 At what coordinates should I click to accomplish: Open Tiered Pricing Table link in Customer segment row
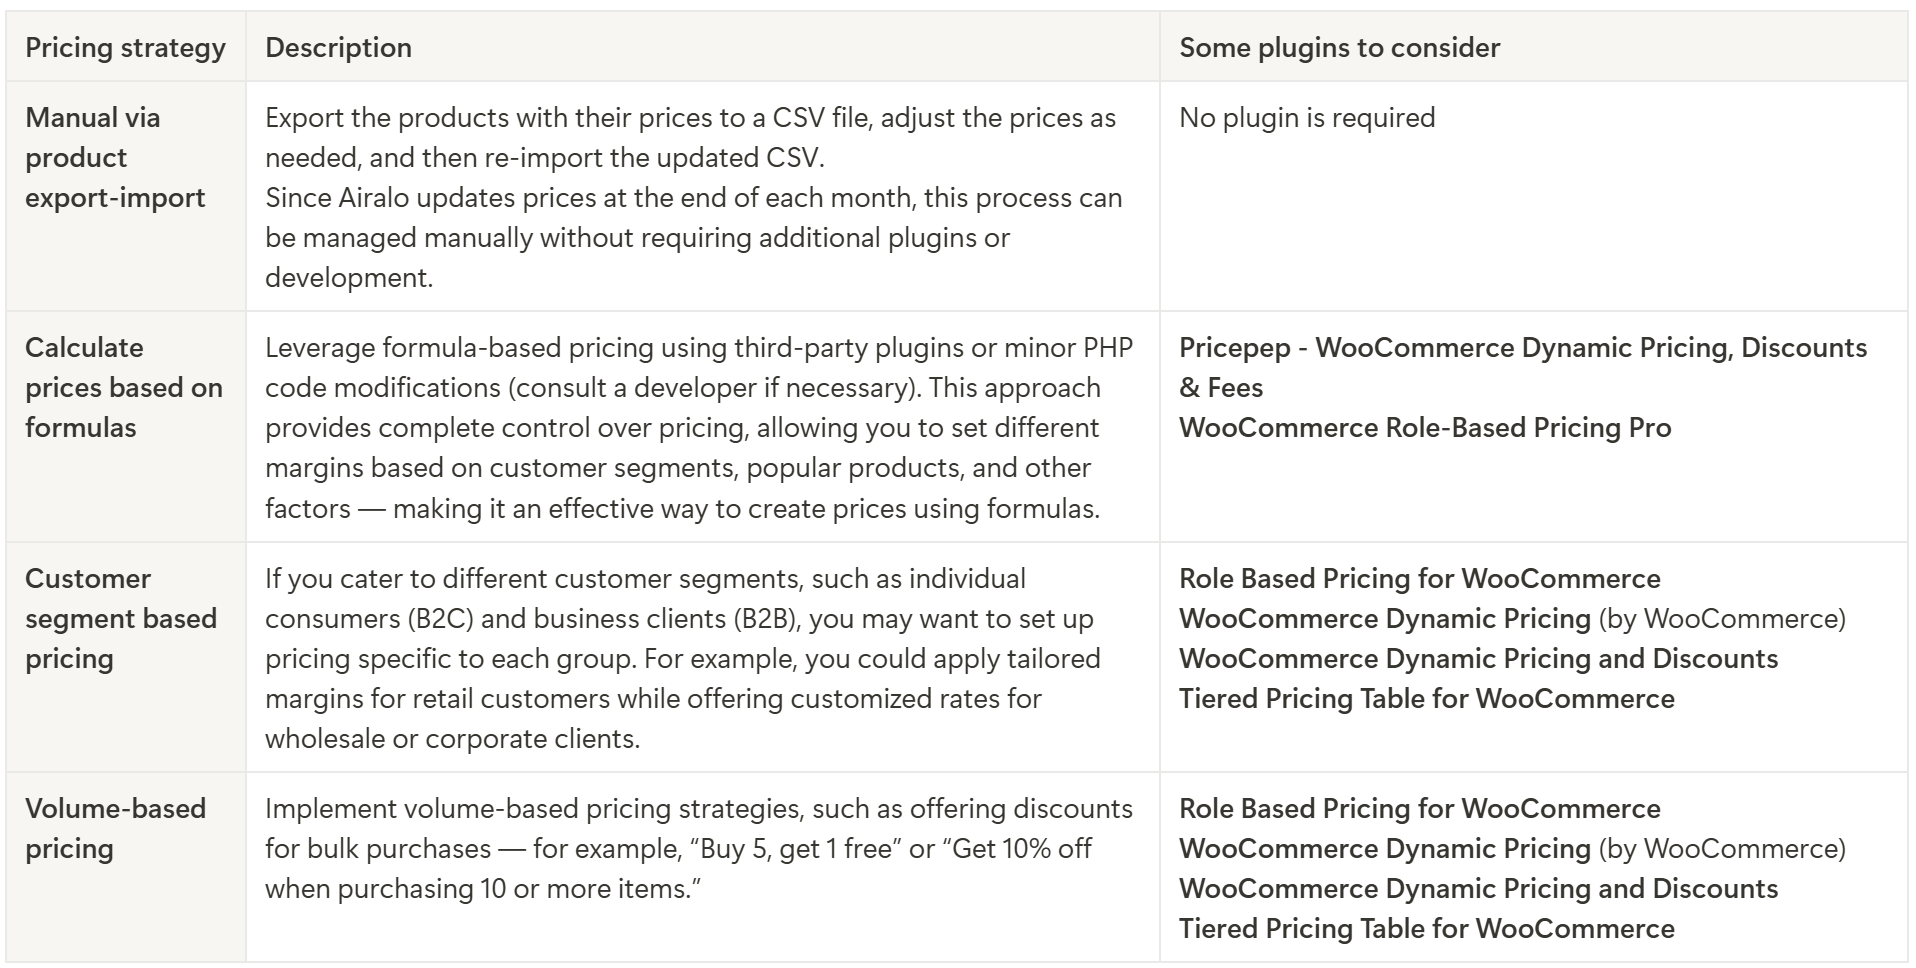(1426, 699)
